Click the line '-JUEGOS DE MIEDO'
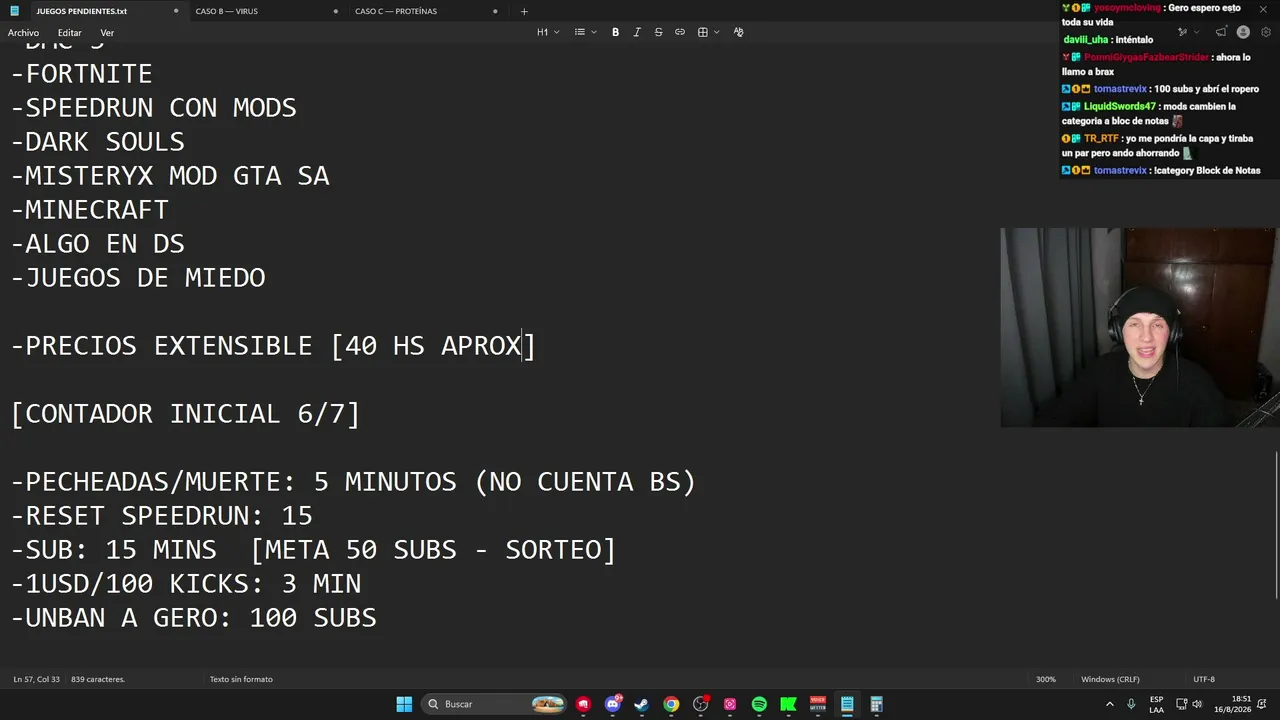The width and height of the screenshot is (1280, 720). coord(138,278)
